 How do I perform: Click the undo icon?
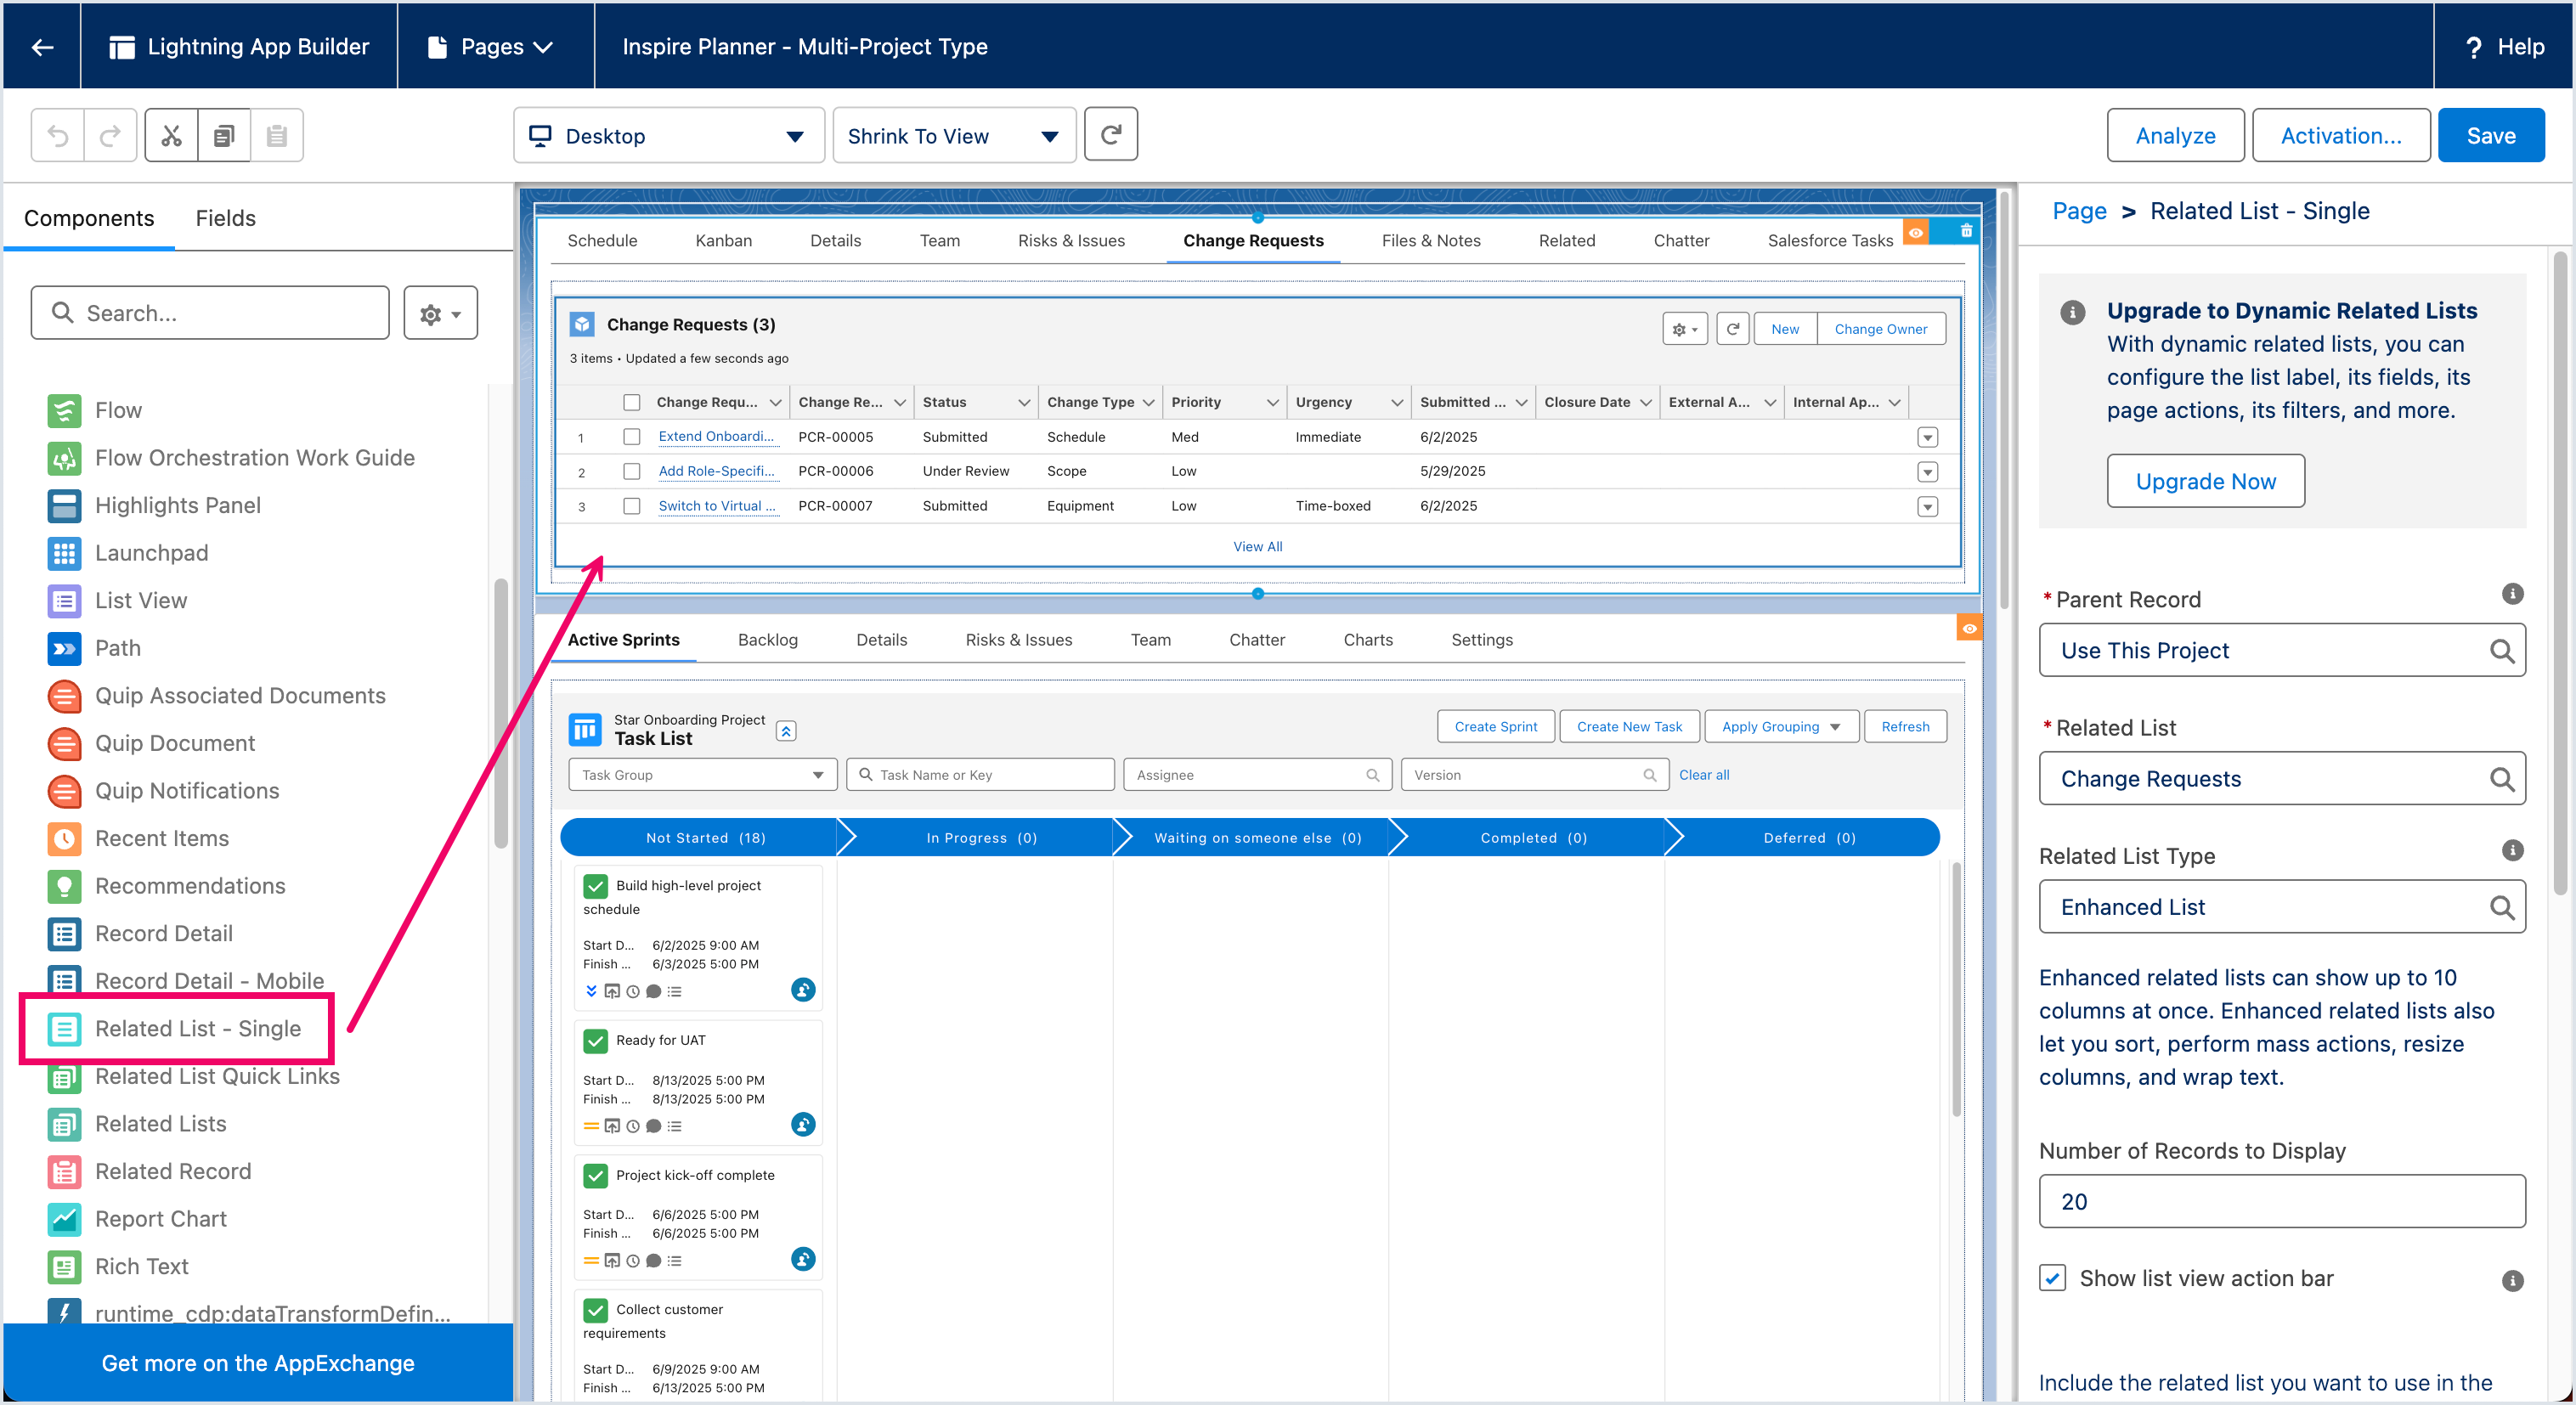(58, 135)
